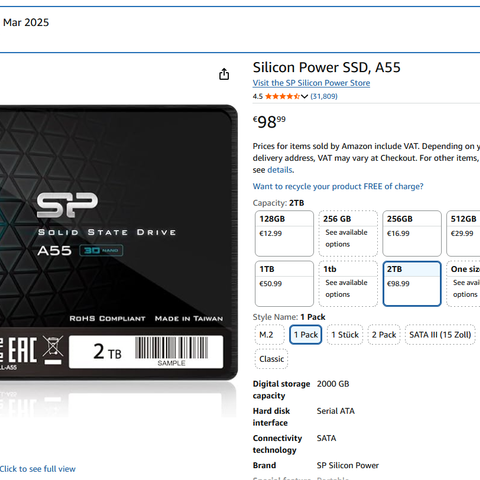Open the VAT details link
The image size is (480, 480).
(280, 170)
